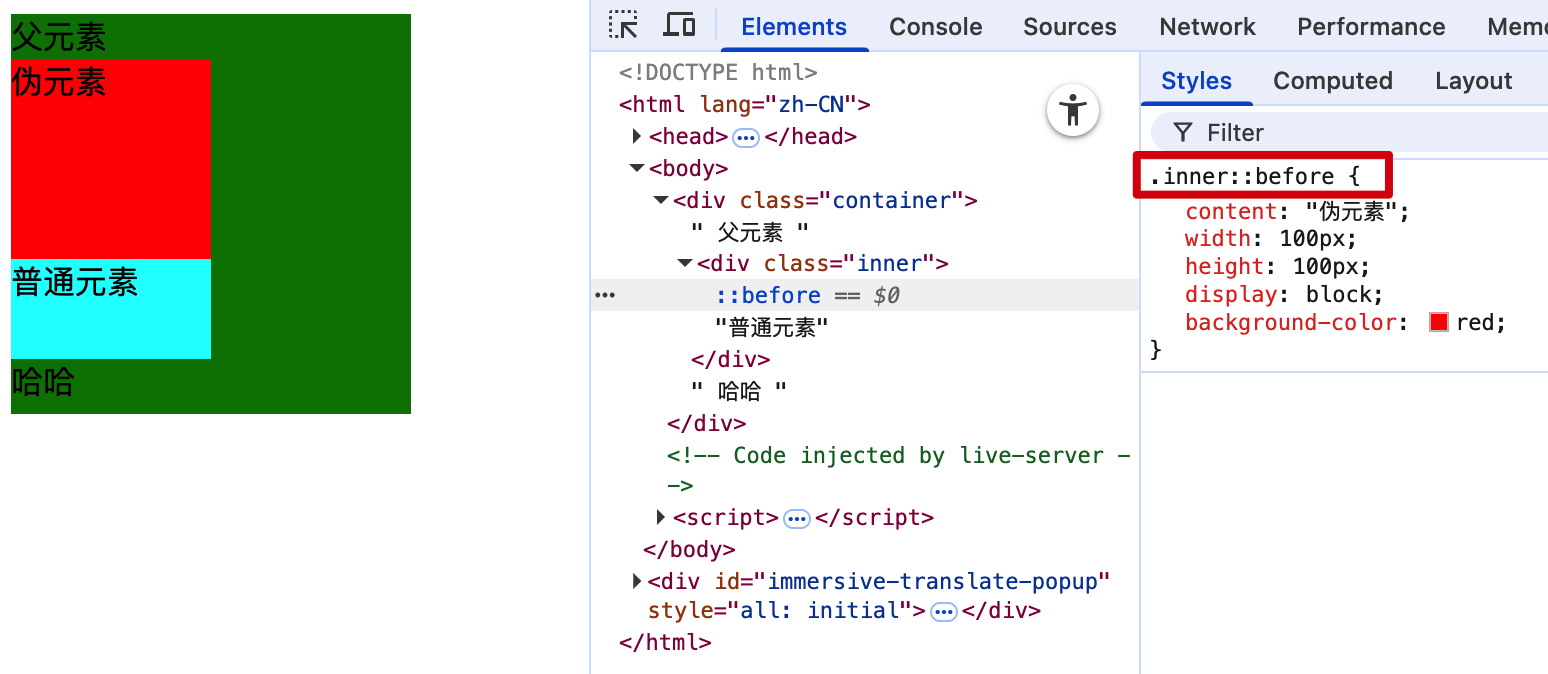The width and height of the screenshot is (1548, 674).
Task: Open the Network panel tab
Action: 1207,27
